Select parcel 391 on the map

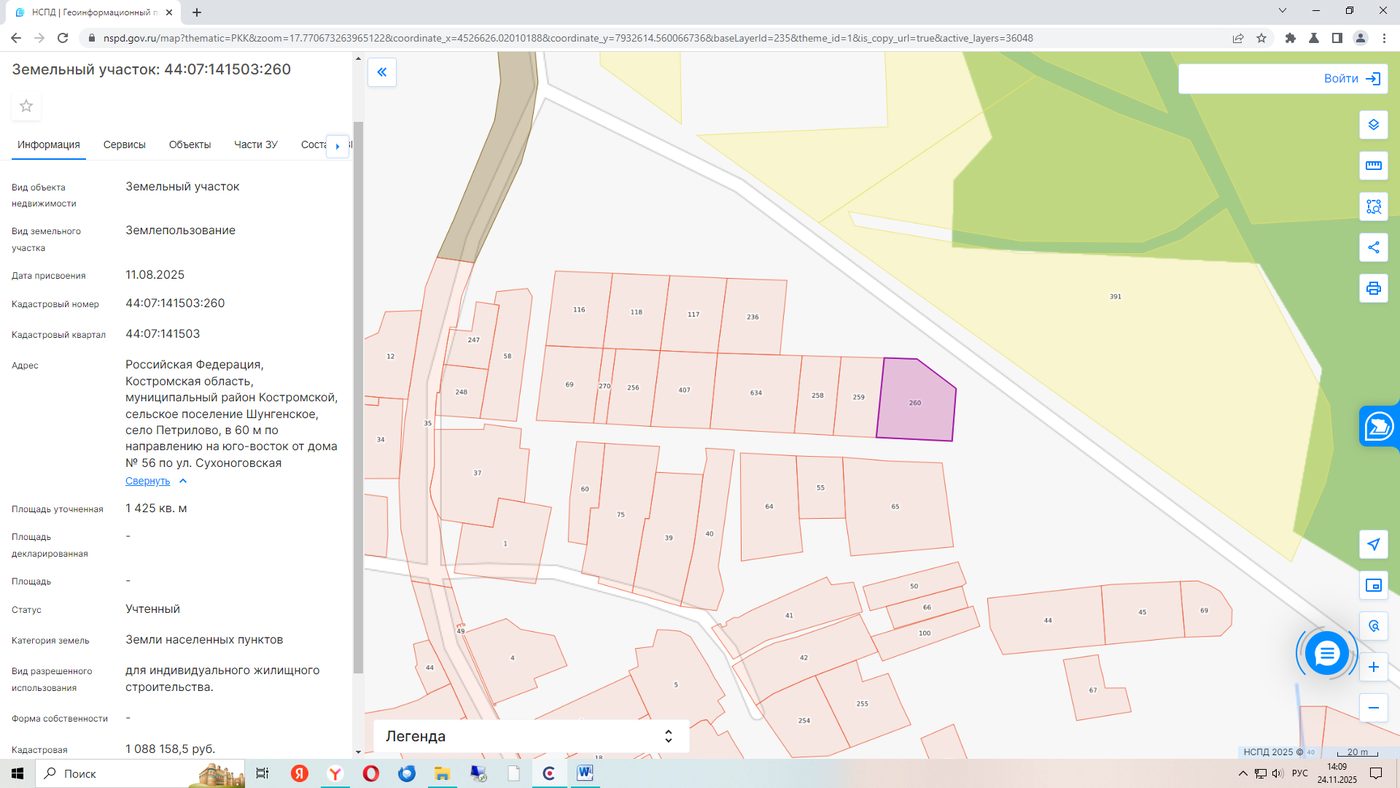[1115, 297]
